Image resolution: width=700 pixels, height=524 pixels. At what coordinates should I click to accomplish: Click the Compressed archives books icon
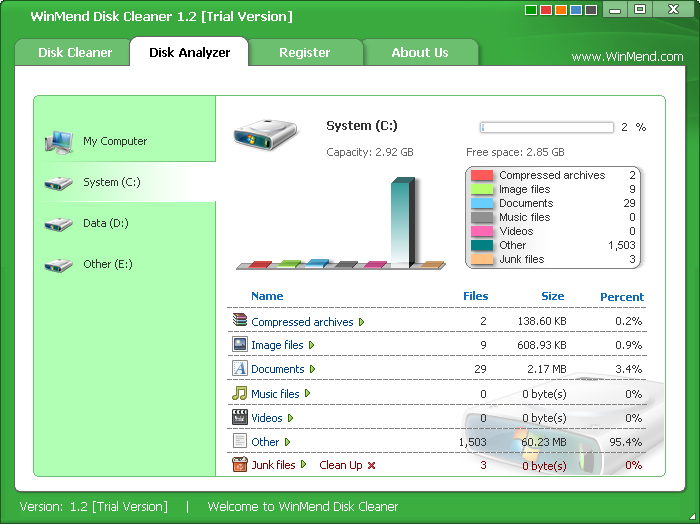[x=240, y=320]
